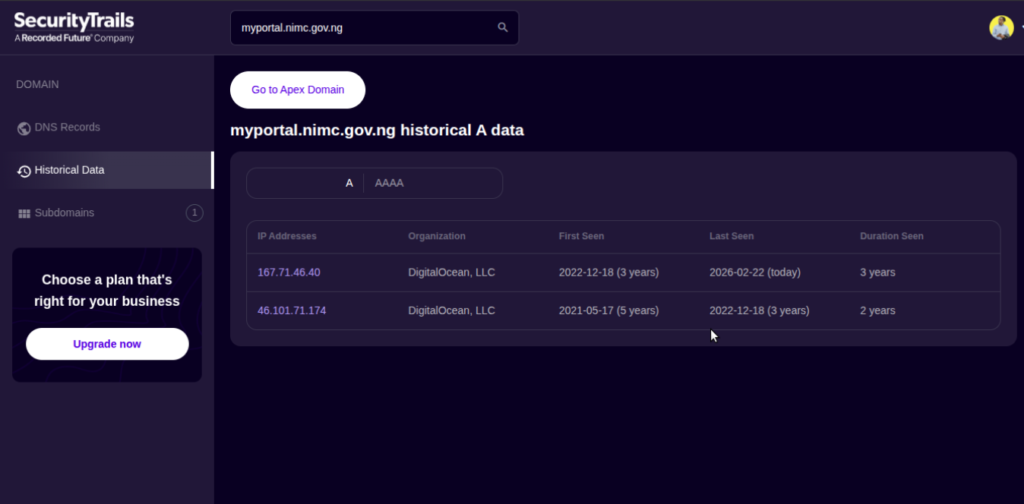
Task: Click the First Seen column header
Action: click(x=581, y=236)
